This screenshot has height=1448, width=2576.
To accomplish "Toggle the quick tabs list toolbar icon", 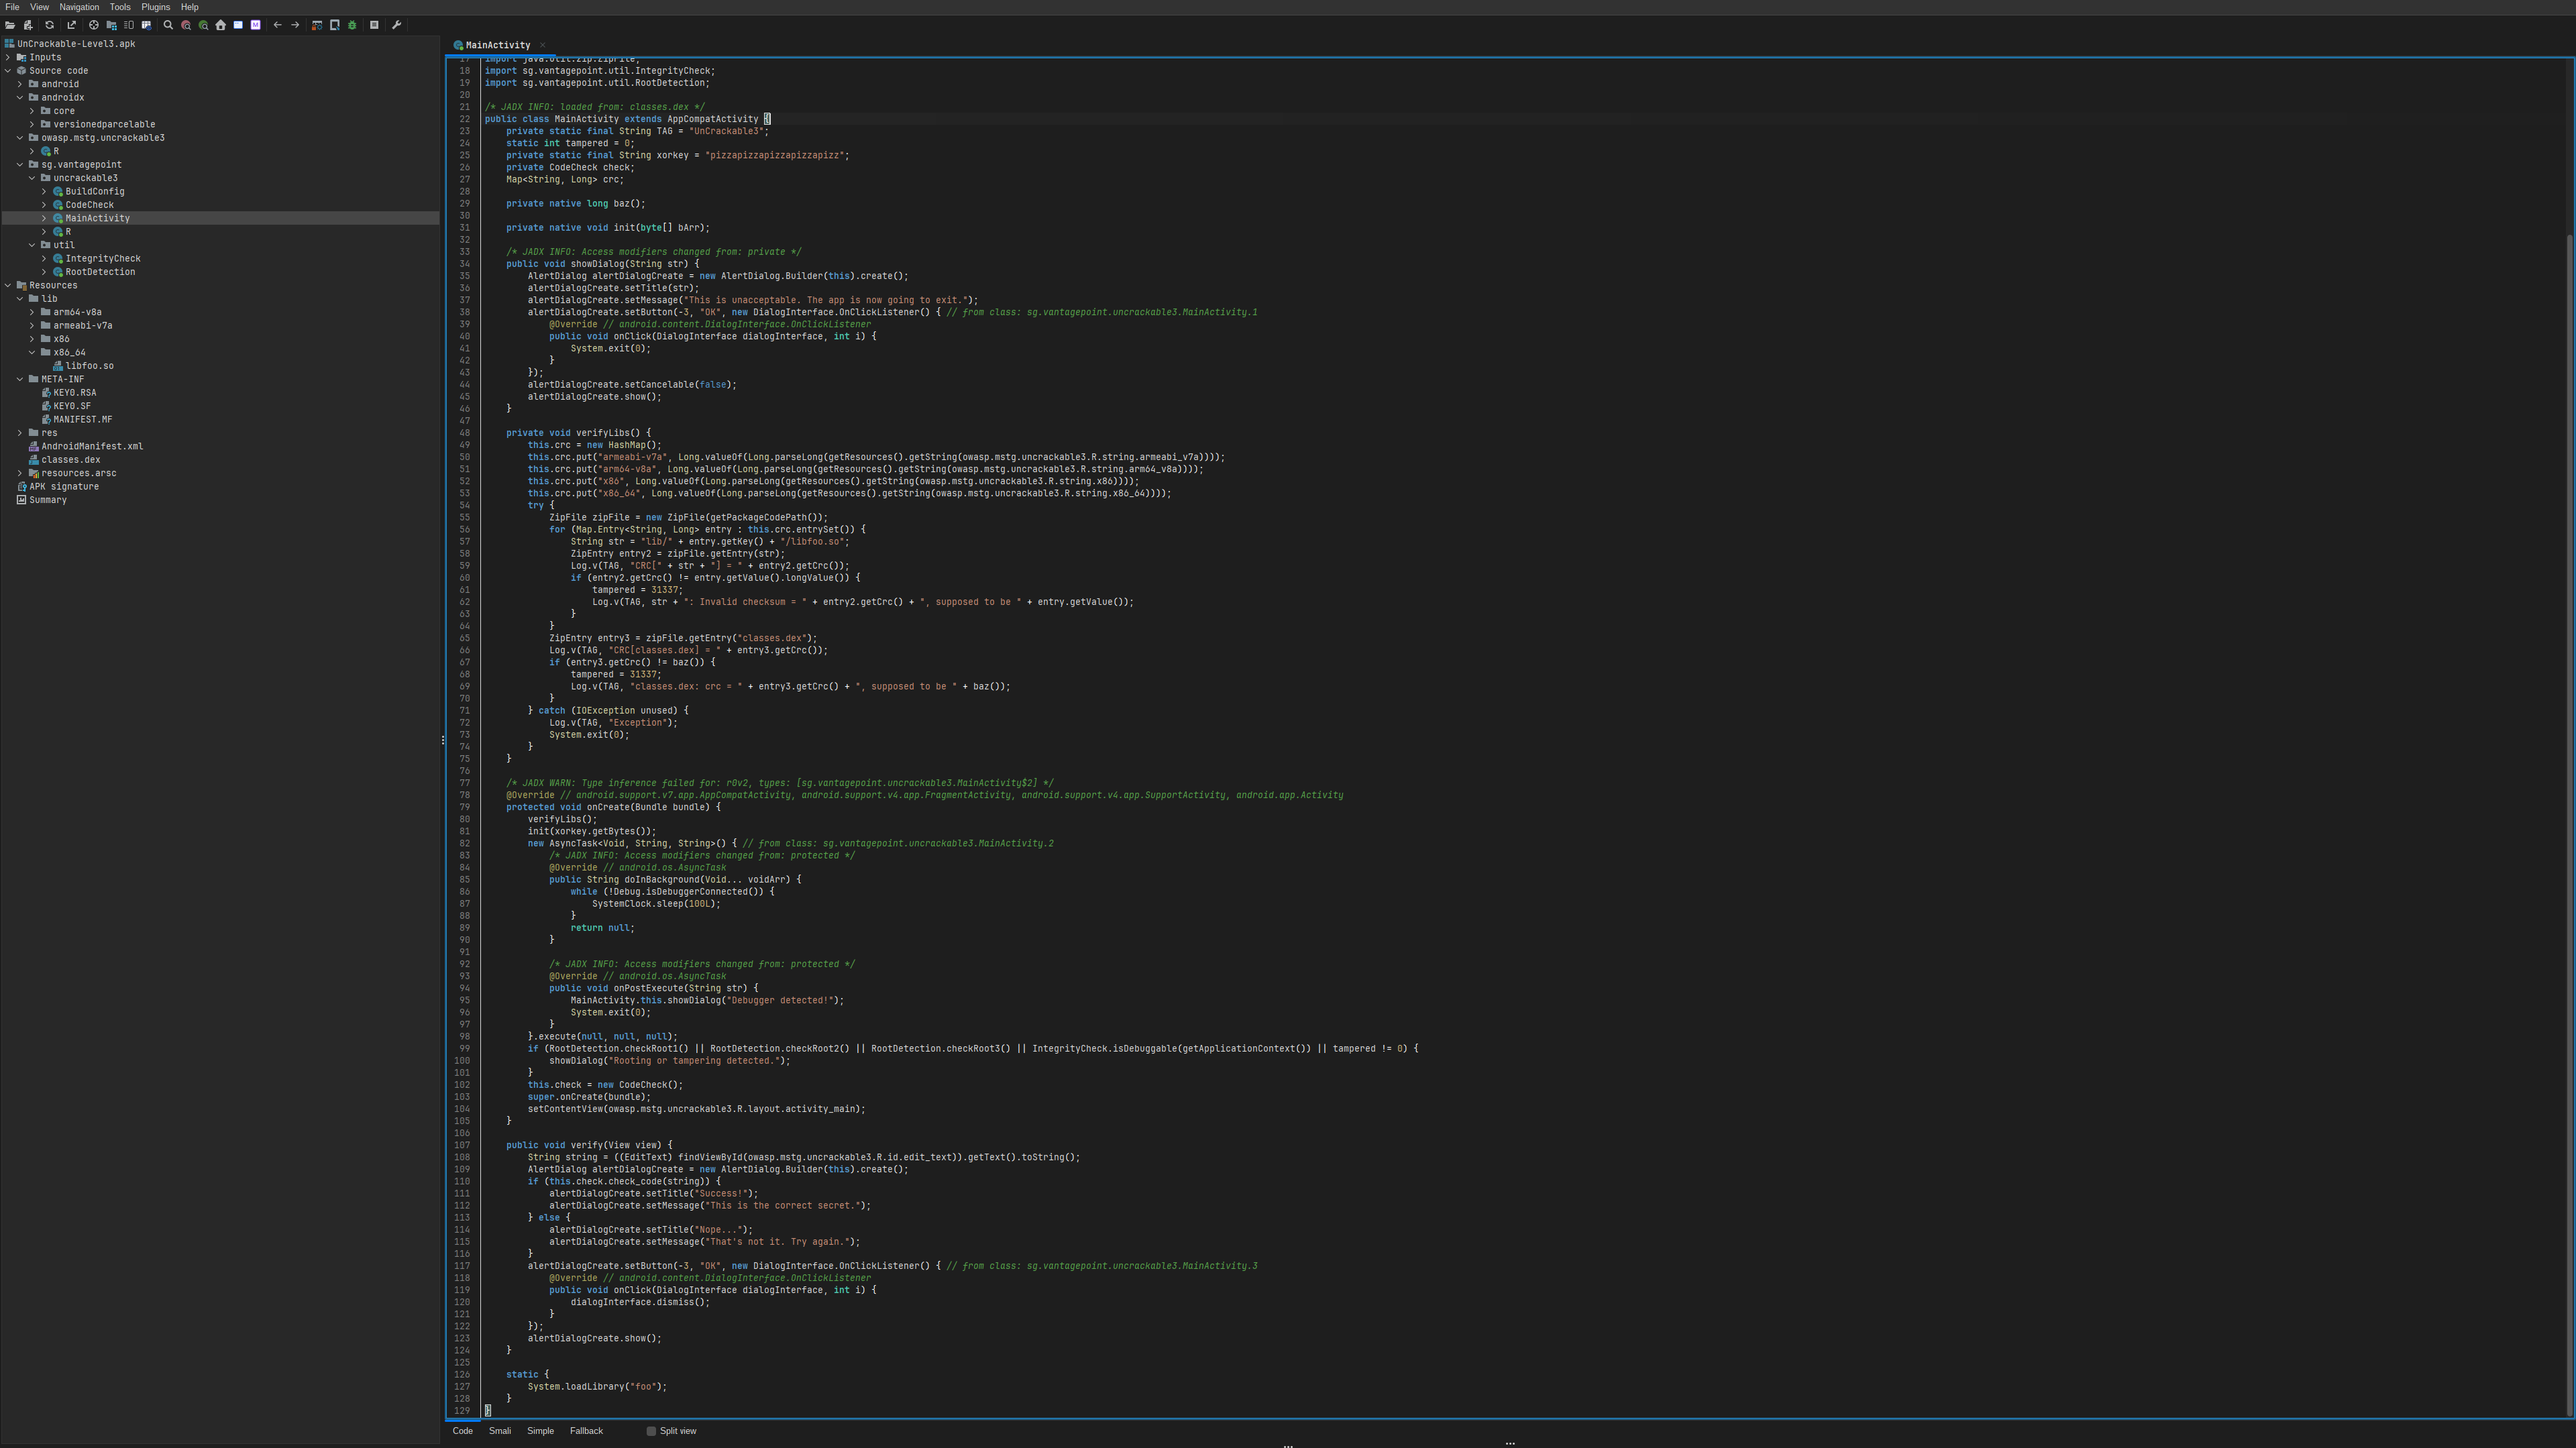I will (x=129, y=25).
